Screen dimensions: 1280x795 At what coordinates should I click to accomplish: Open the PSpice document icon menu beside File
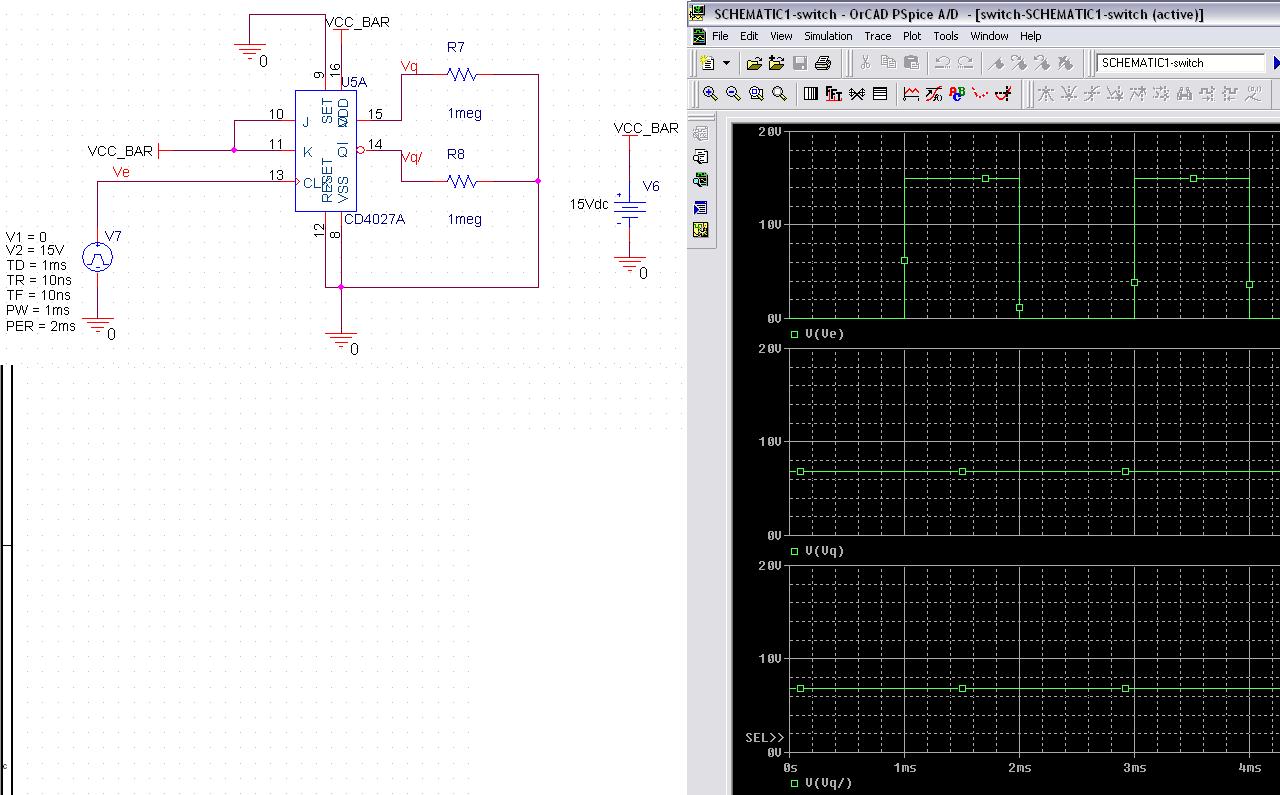(698, 36)
